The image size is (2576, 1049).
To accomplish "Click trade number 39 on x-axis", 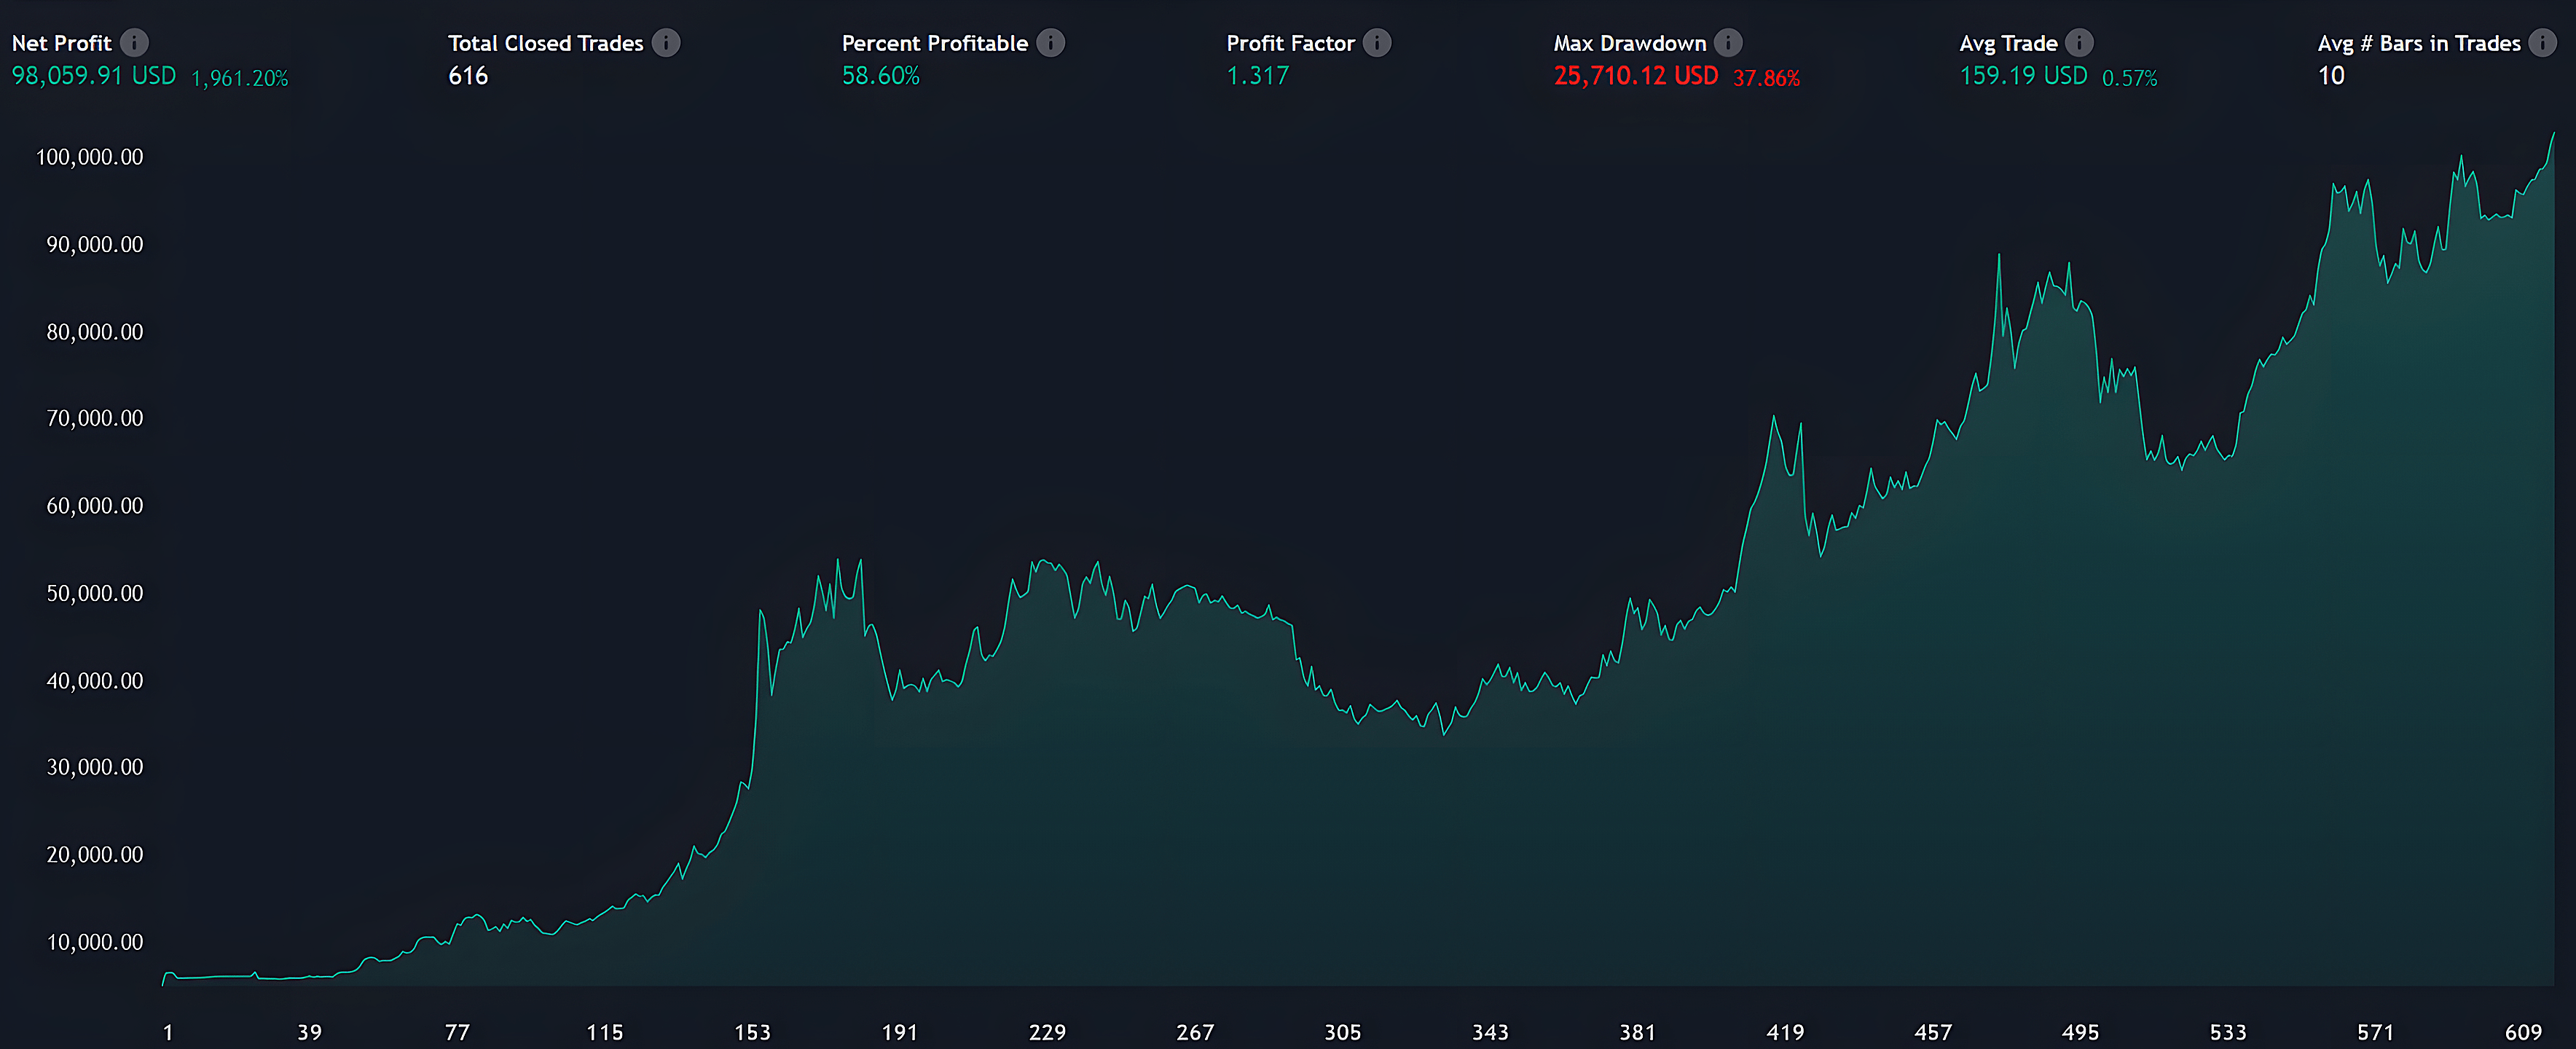I will (310, 1032).
